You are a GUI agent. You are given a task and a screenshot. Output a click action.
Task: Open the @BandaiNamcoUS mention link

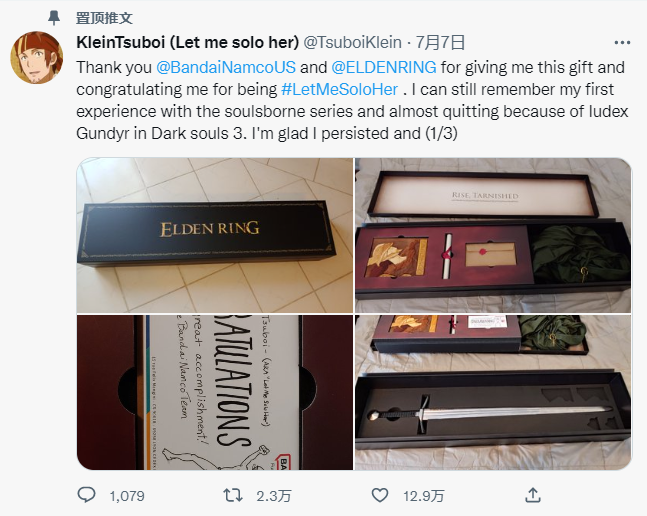pyautogui.click(x=226, y=67)
